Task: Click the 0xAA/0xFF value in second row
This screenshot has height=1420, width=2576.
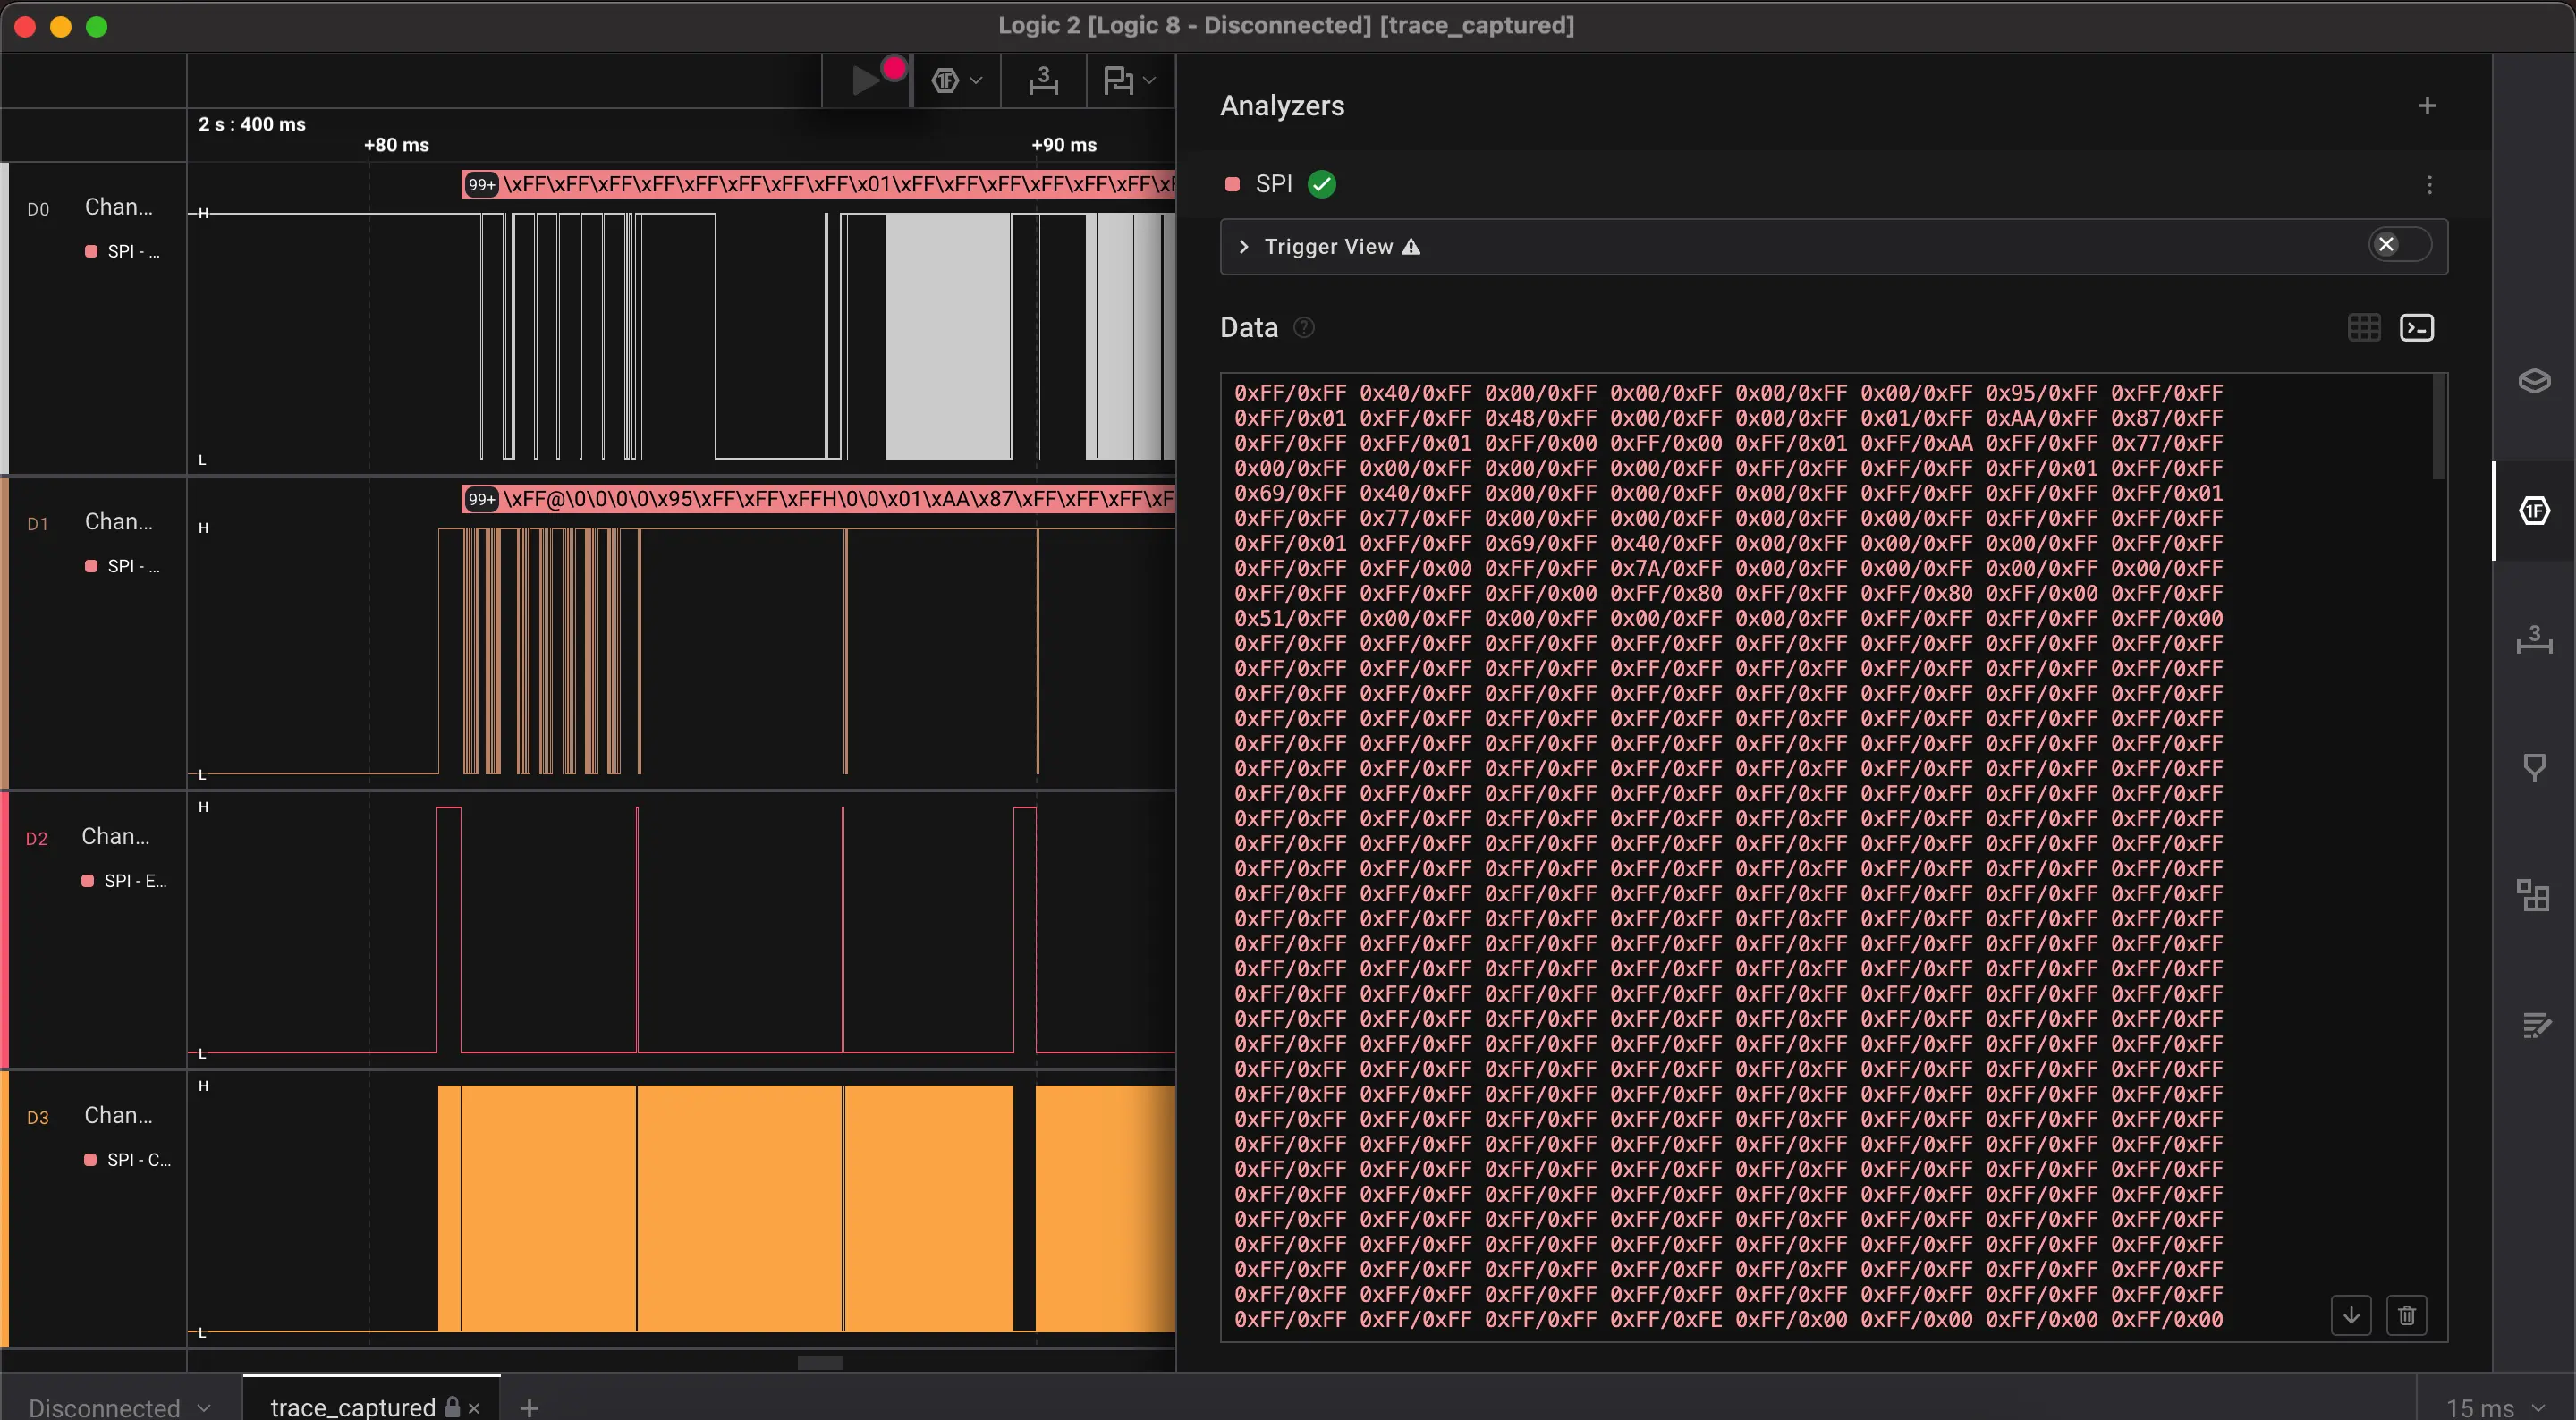Action: pos(2041,418)
